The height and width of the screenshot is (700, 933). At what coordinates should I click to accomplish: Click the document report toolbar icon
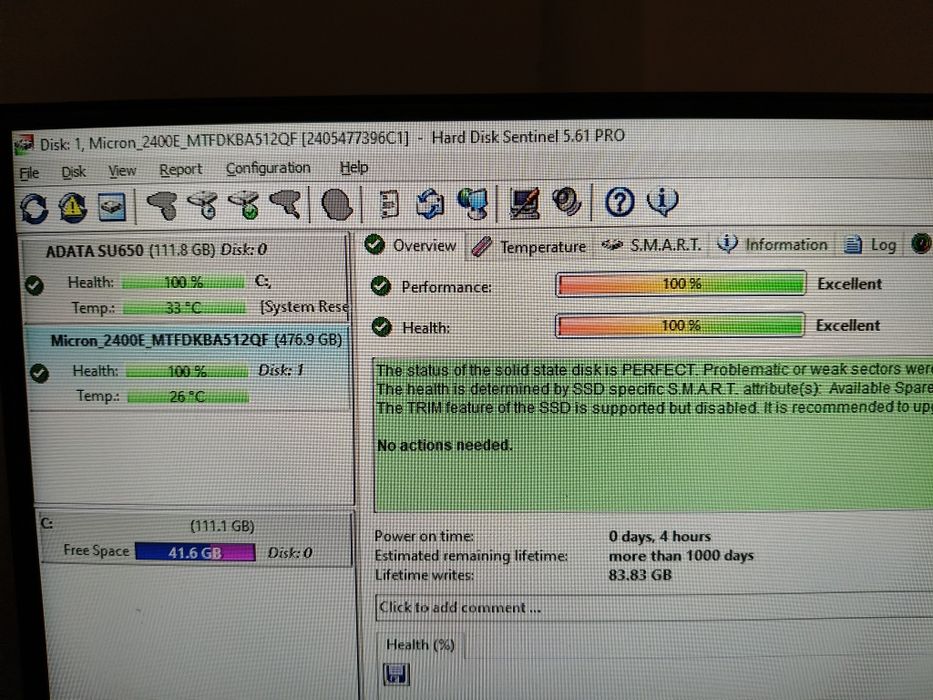(389, 204)
